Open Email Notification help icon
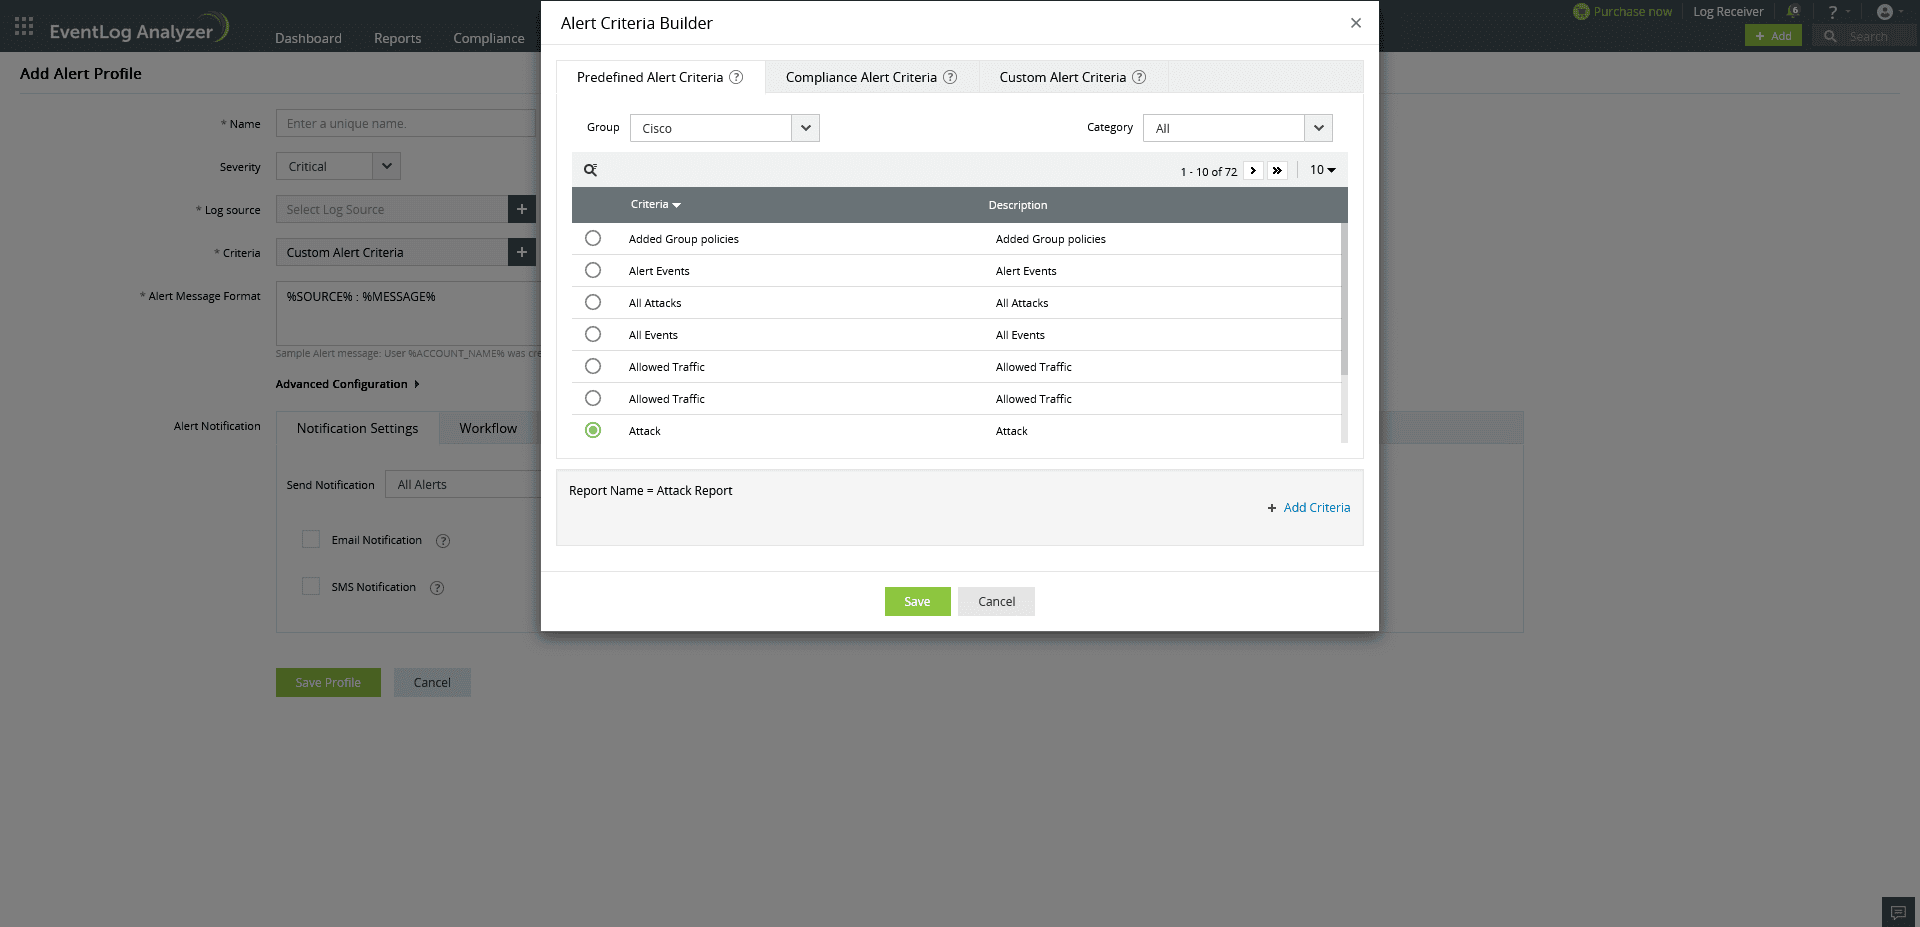The height and width of the screenshot is (927, 1920). click(x=443, y=541)
